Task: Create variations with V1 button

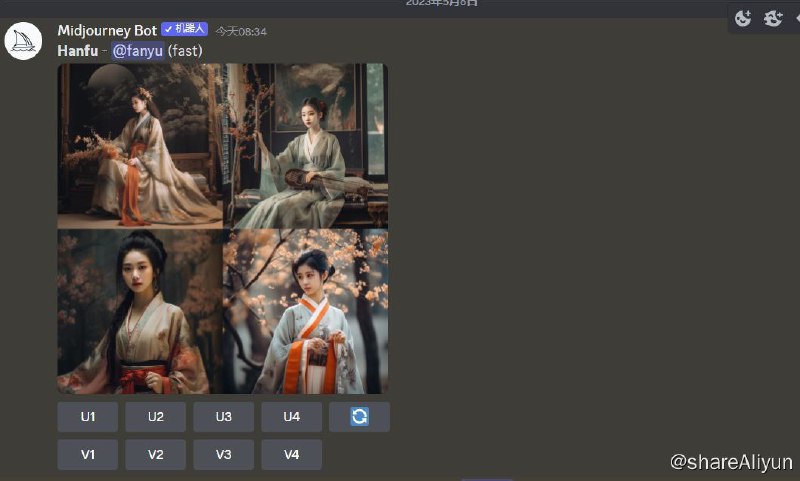Action: point(88,454)
